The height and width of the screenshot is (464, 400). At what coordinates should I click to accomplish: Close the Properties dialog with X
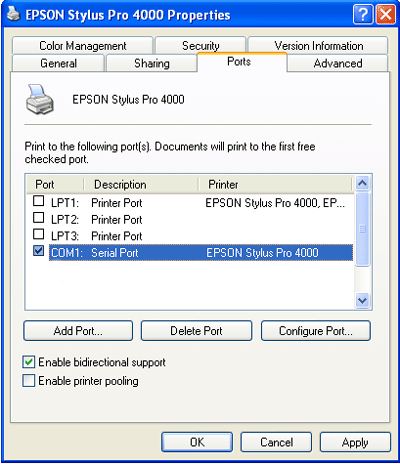point(386,15)
